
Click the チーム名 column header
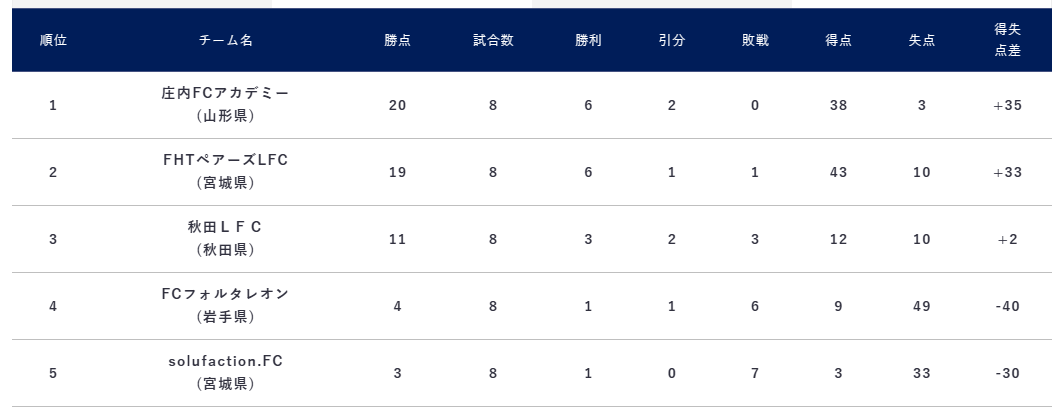pyautogui.click(x=226, y=41)
